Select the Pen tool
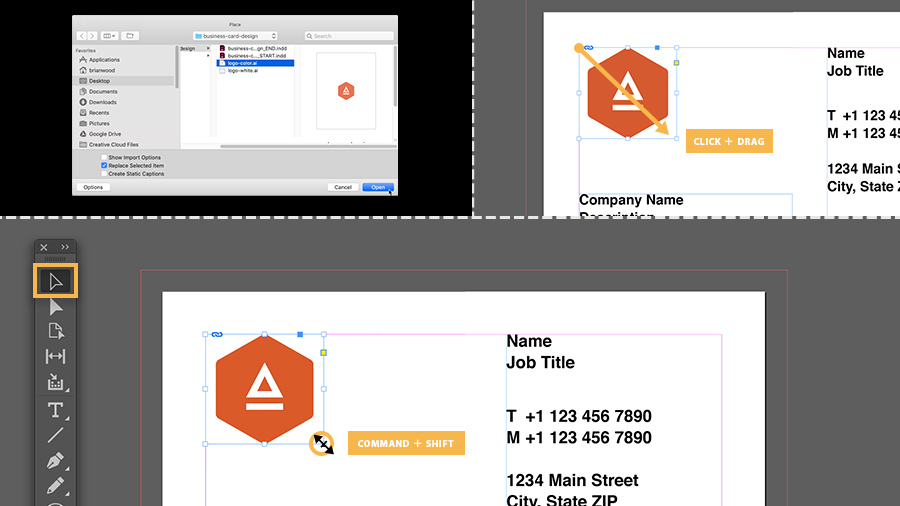The height and width of the screenshot is (506, 900). tap(56, 461)
